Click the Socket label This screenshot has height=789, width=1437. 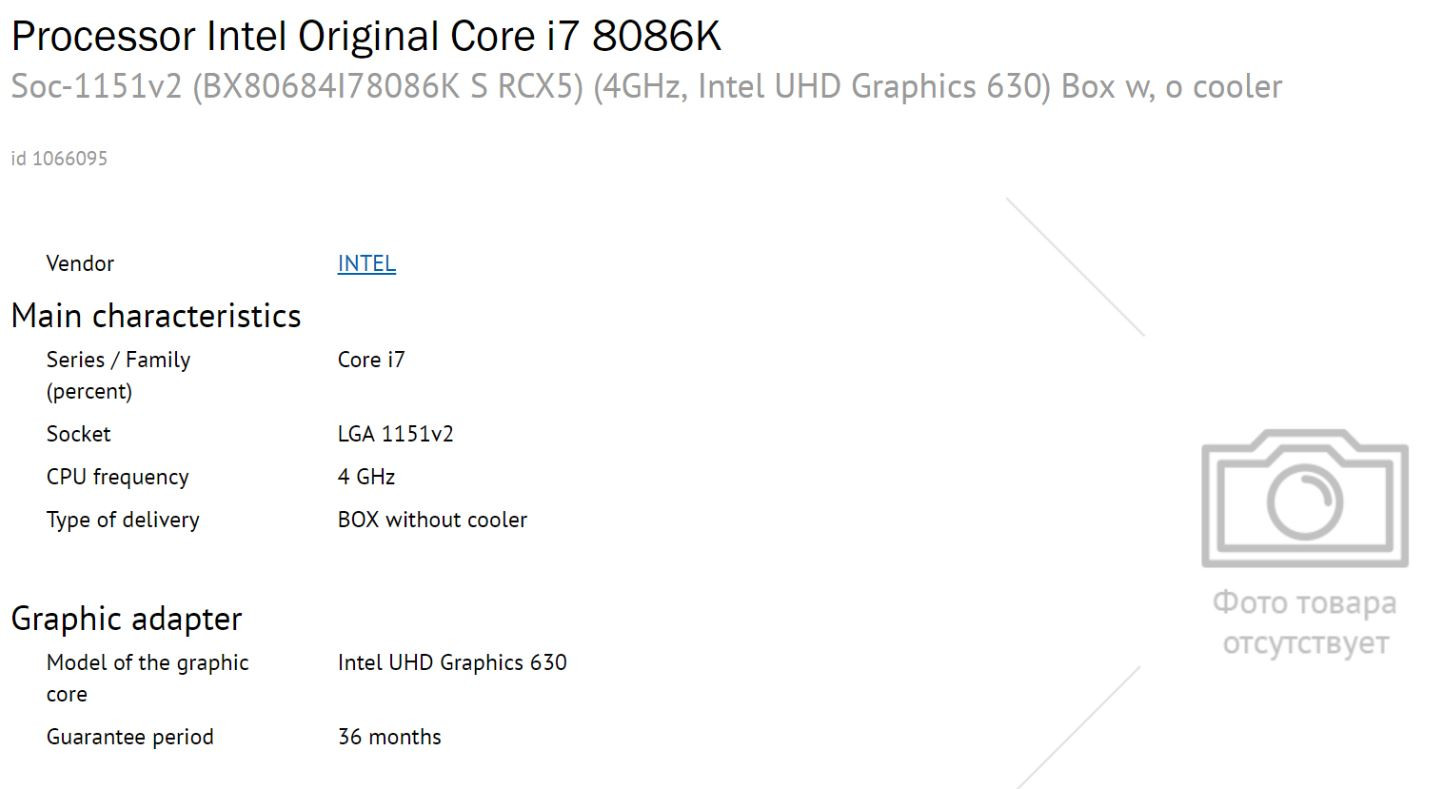pyautogui.click(x=79, y=434)
